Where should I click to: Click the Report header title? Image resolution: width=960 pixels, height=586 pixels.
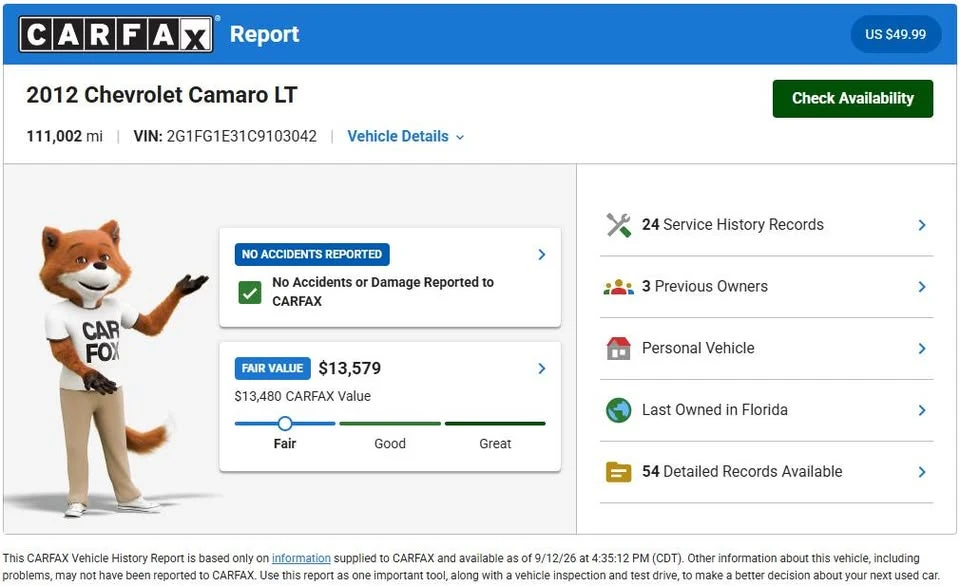264,34
